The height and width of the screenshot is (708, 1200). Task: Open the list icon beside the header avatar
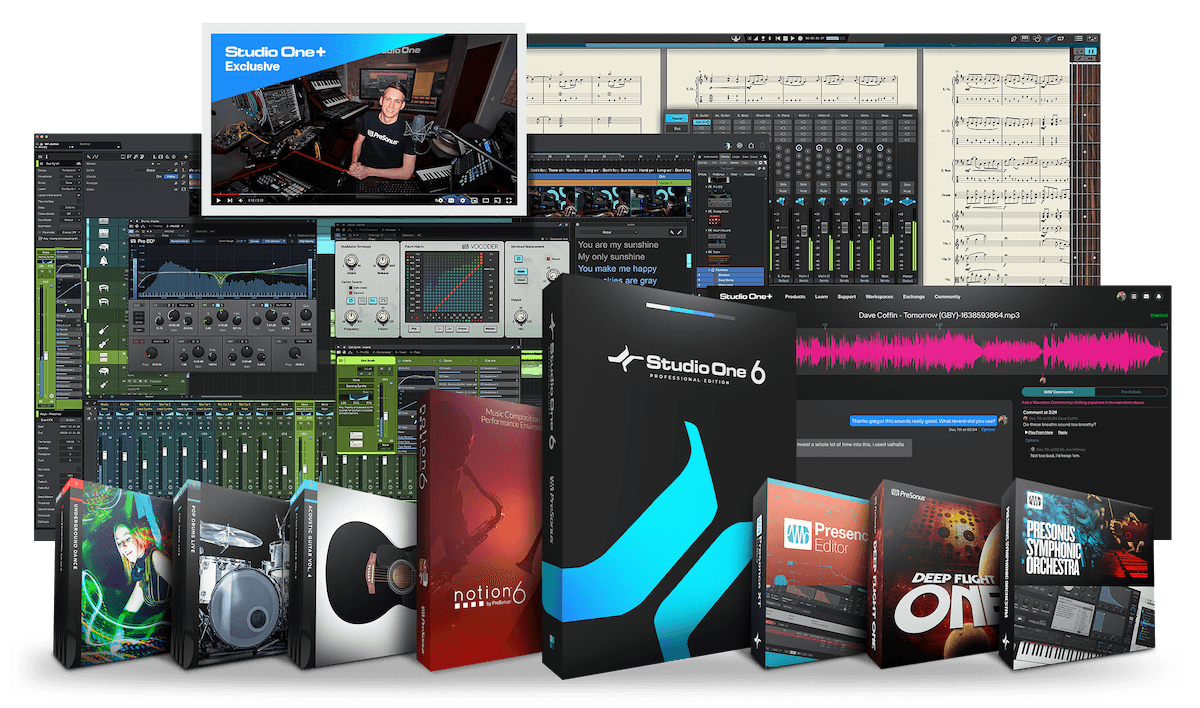[x=1134, y=297]
